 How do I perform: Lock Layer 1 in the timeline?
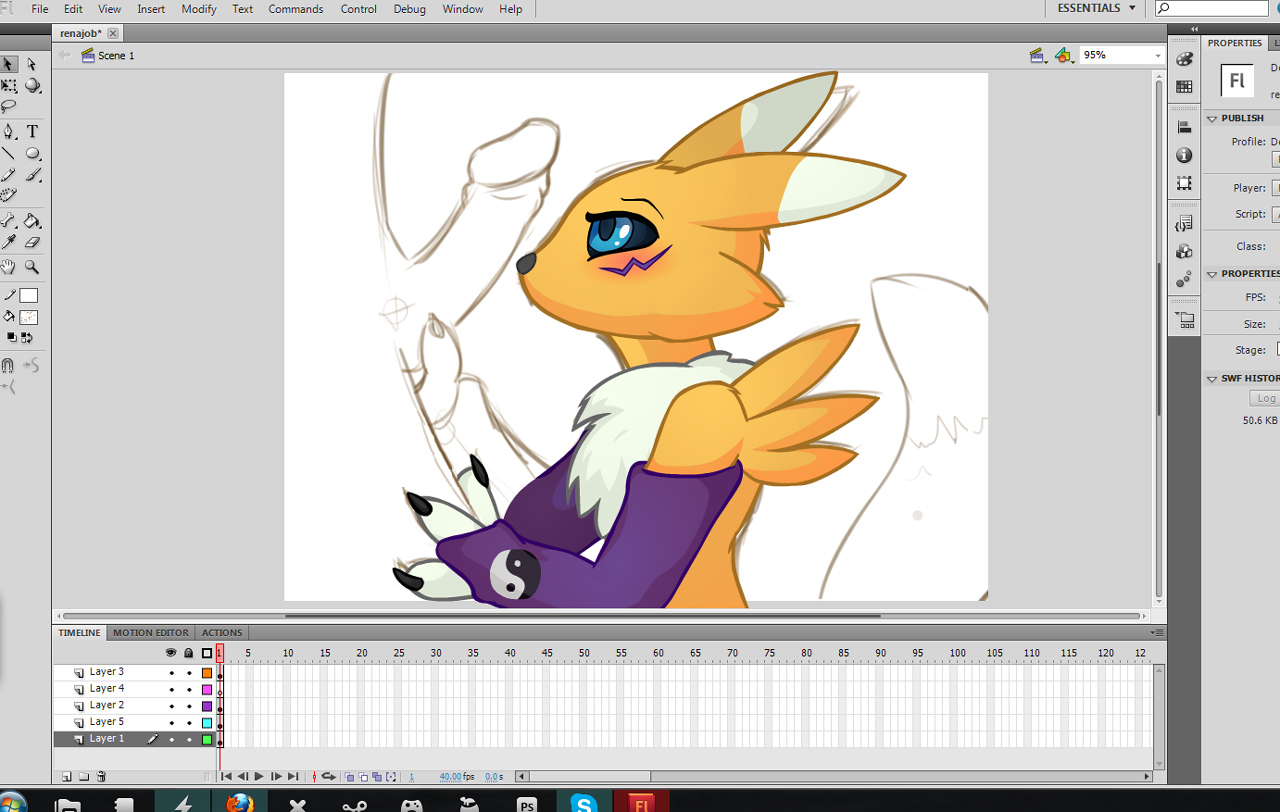tap(189, 740)
